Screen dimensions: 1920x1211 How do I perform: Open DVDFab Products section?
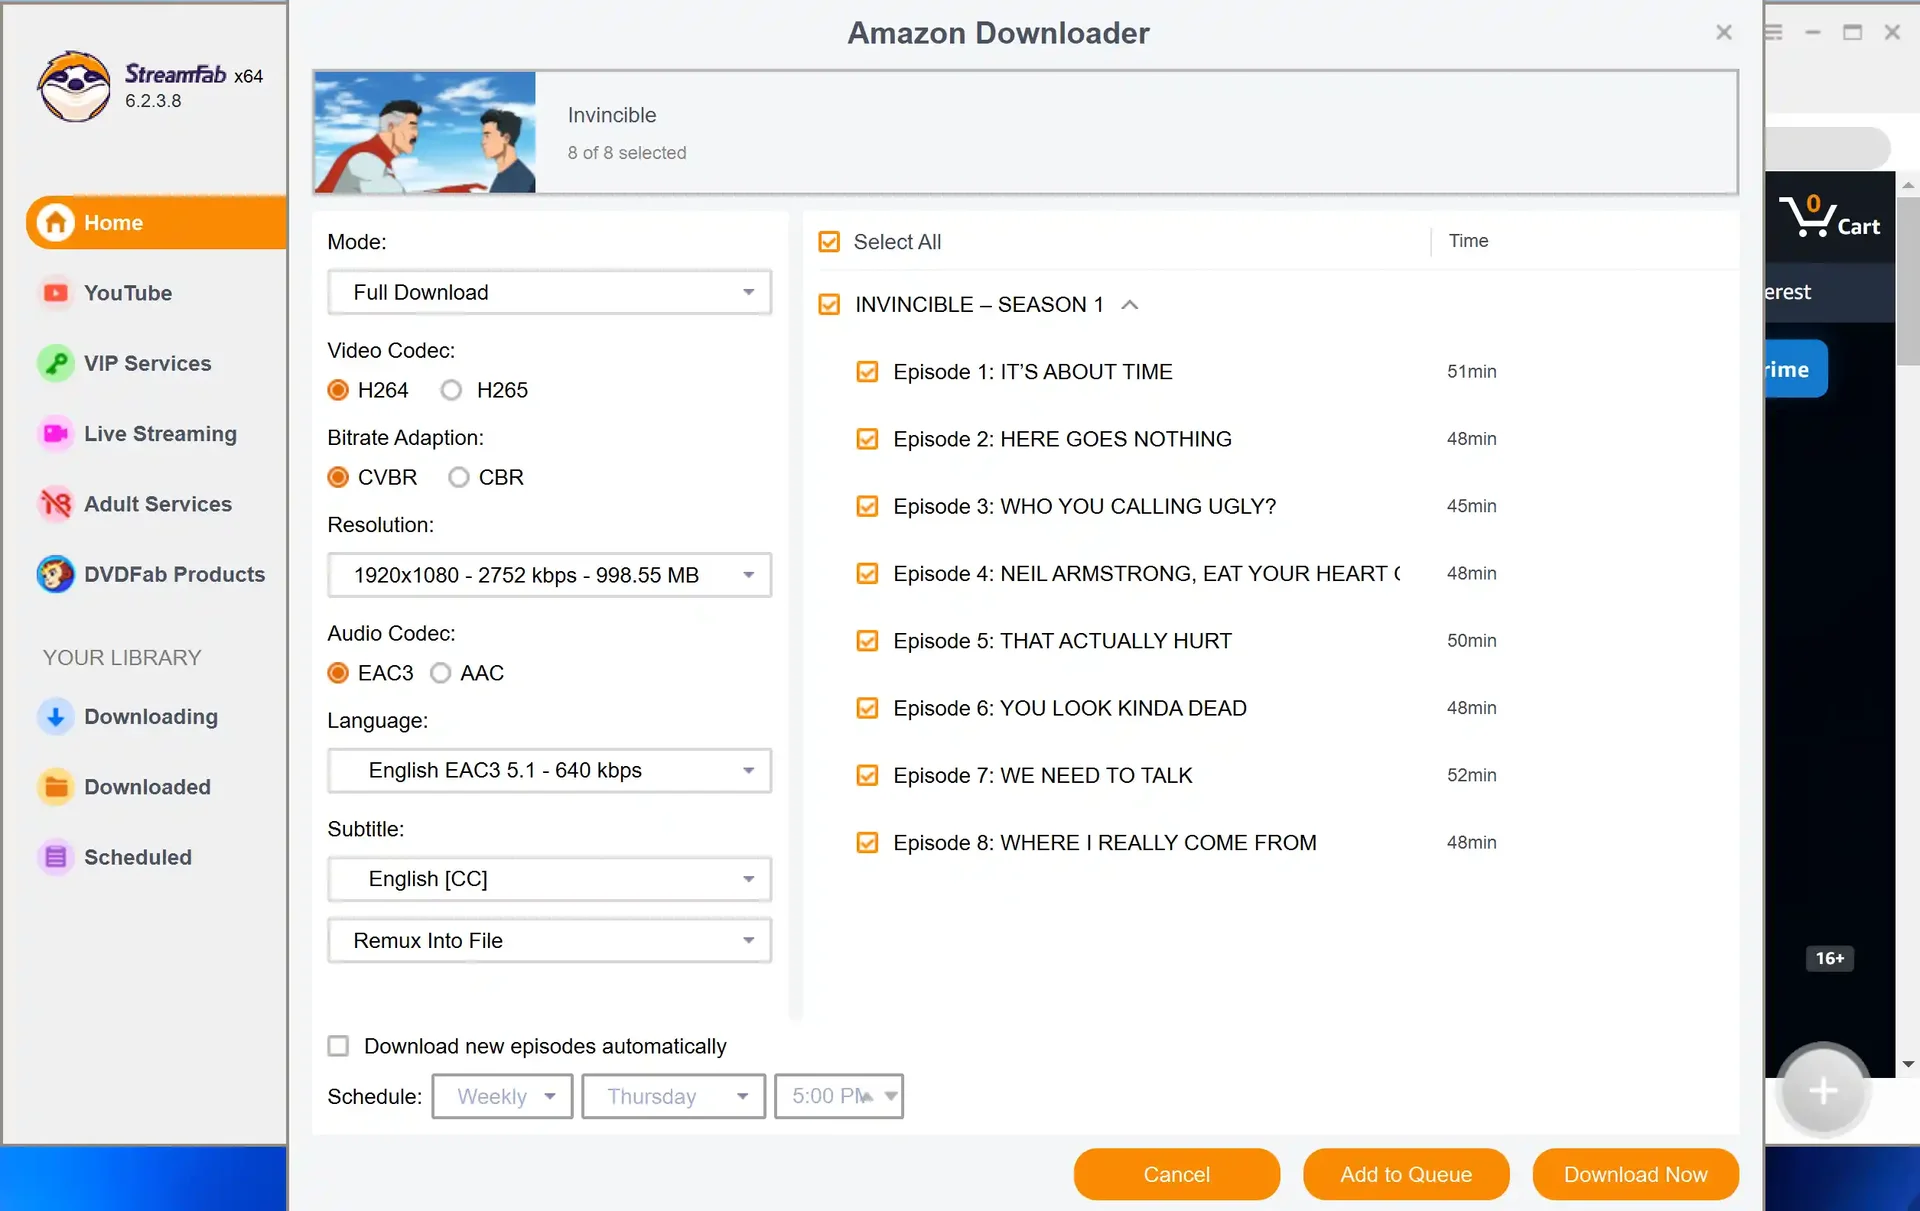pos(175,574)
